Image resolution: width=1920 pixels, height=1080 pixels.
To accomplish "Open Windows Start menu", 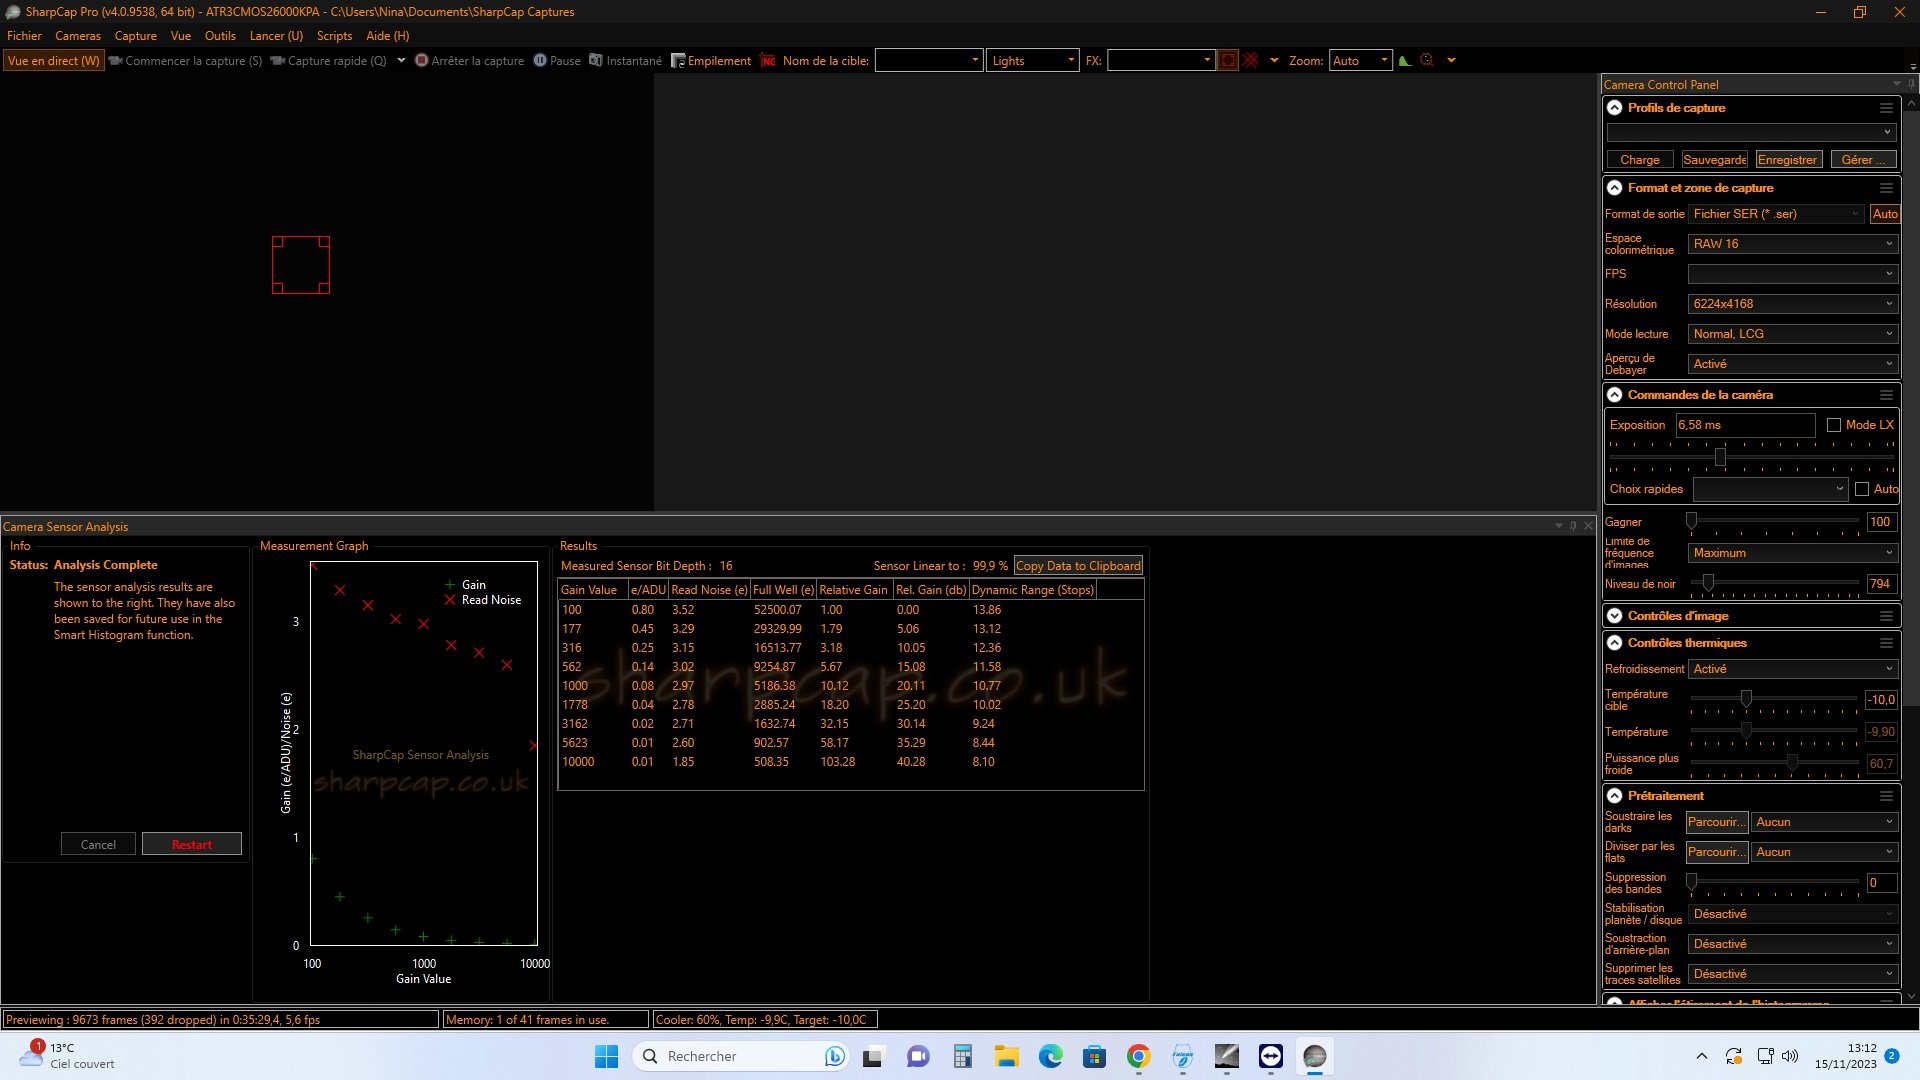I will click(606, 1056).
